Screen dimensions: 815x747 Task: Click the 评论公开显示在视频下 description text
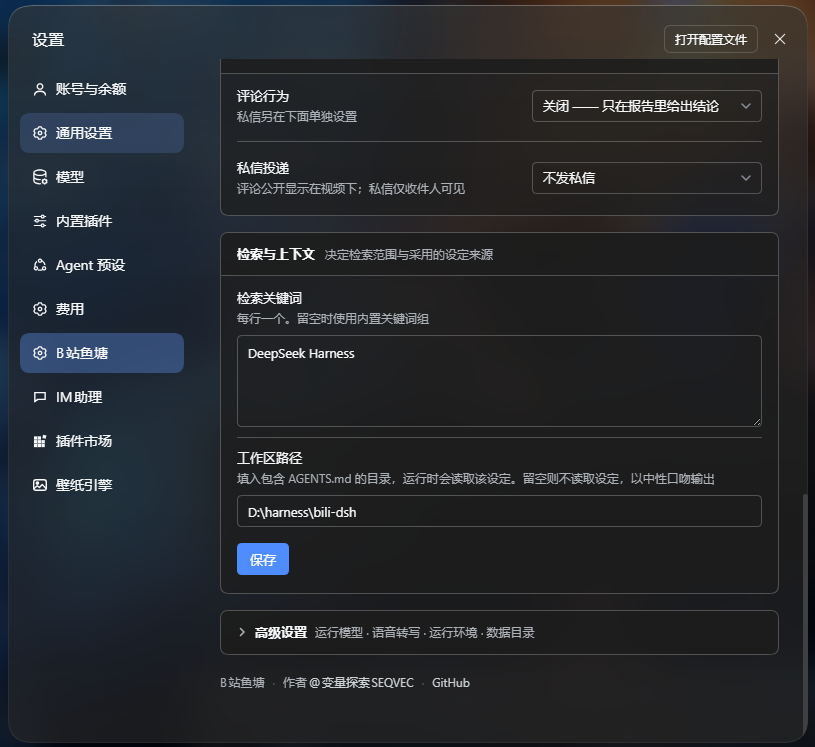pyautogui.click(x=351, y=188)
